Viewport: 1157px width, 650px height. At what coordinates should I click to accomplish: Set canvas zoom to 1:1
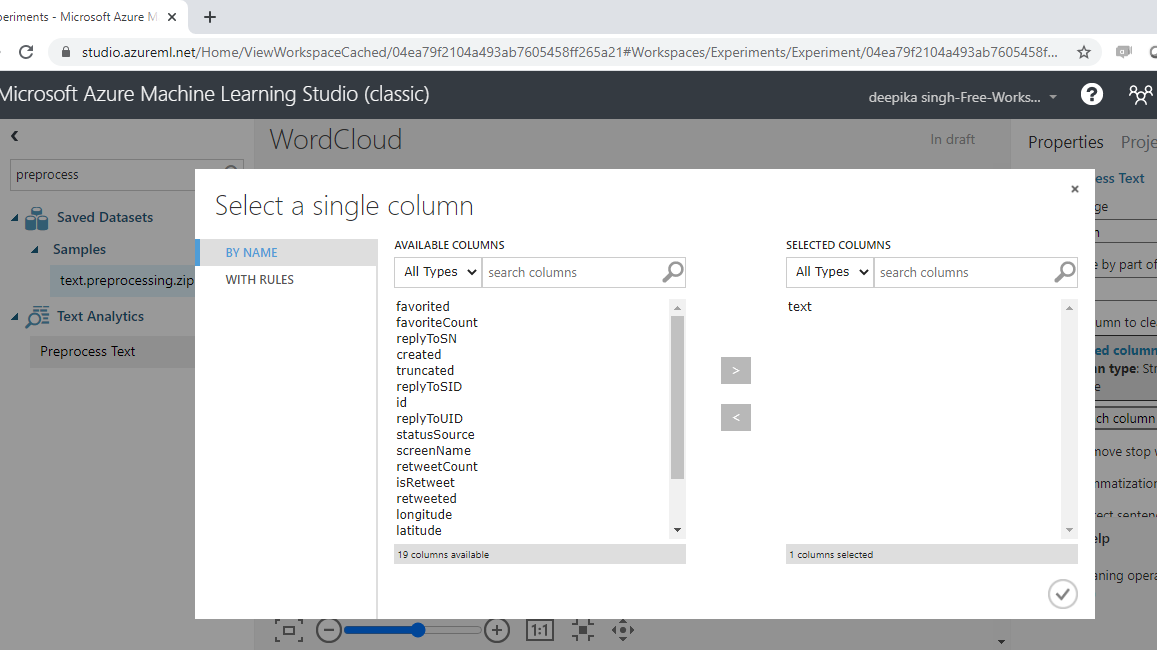(x=539, y=630)
